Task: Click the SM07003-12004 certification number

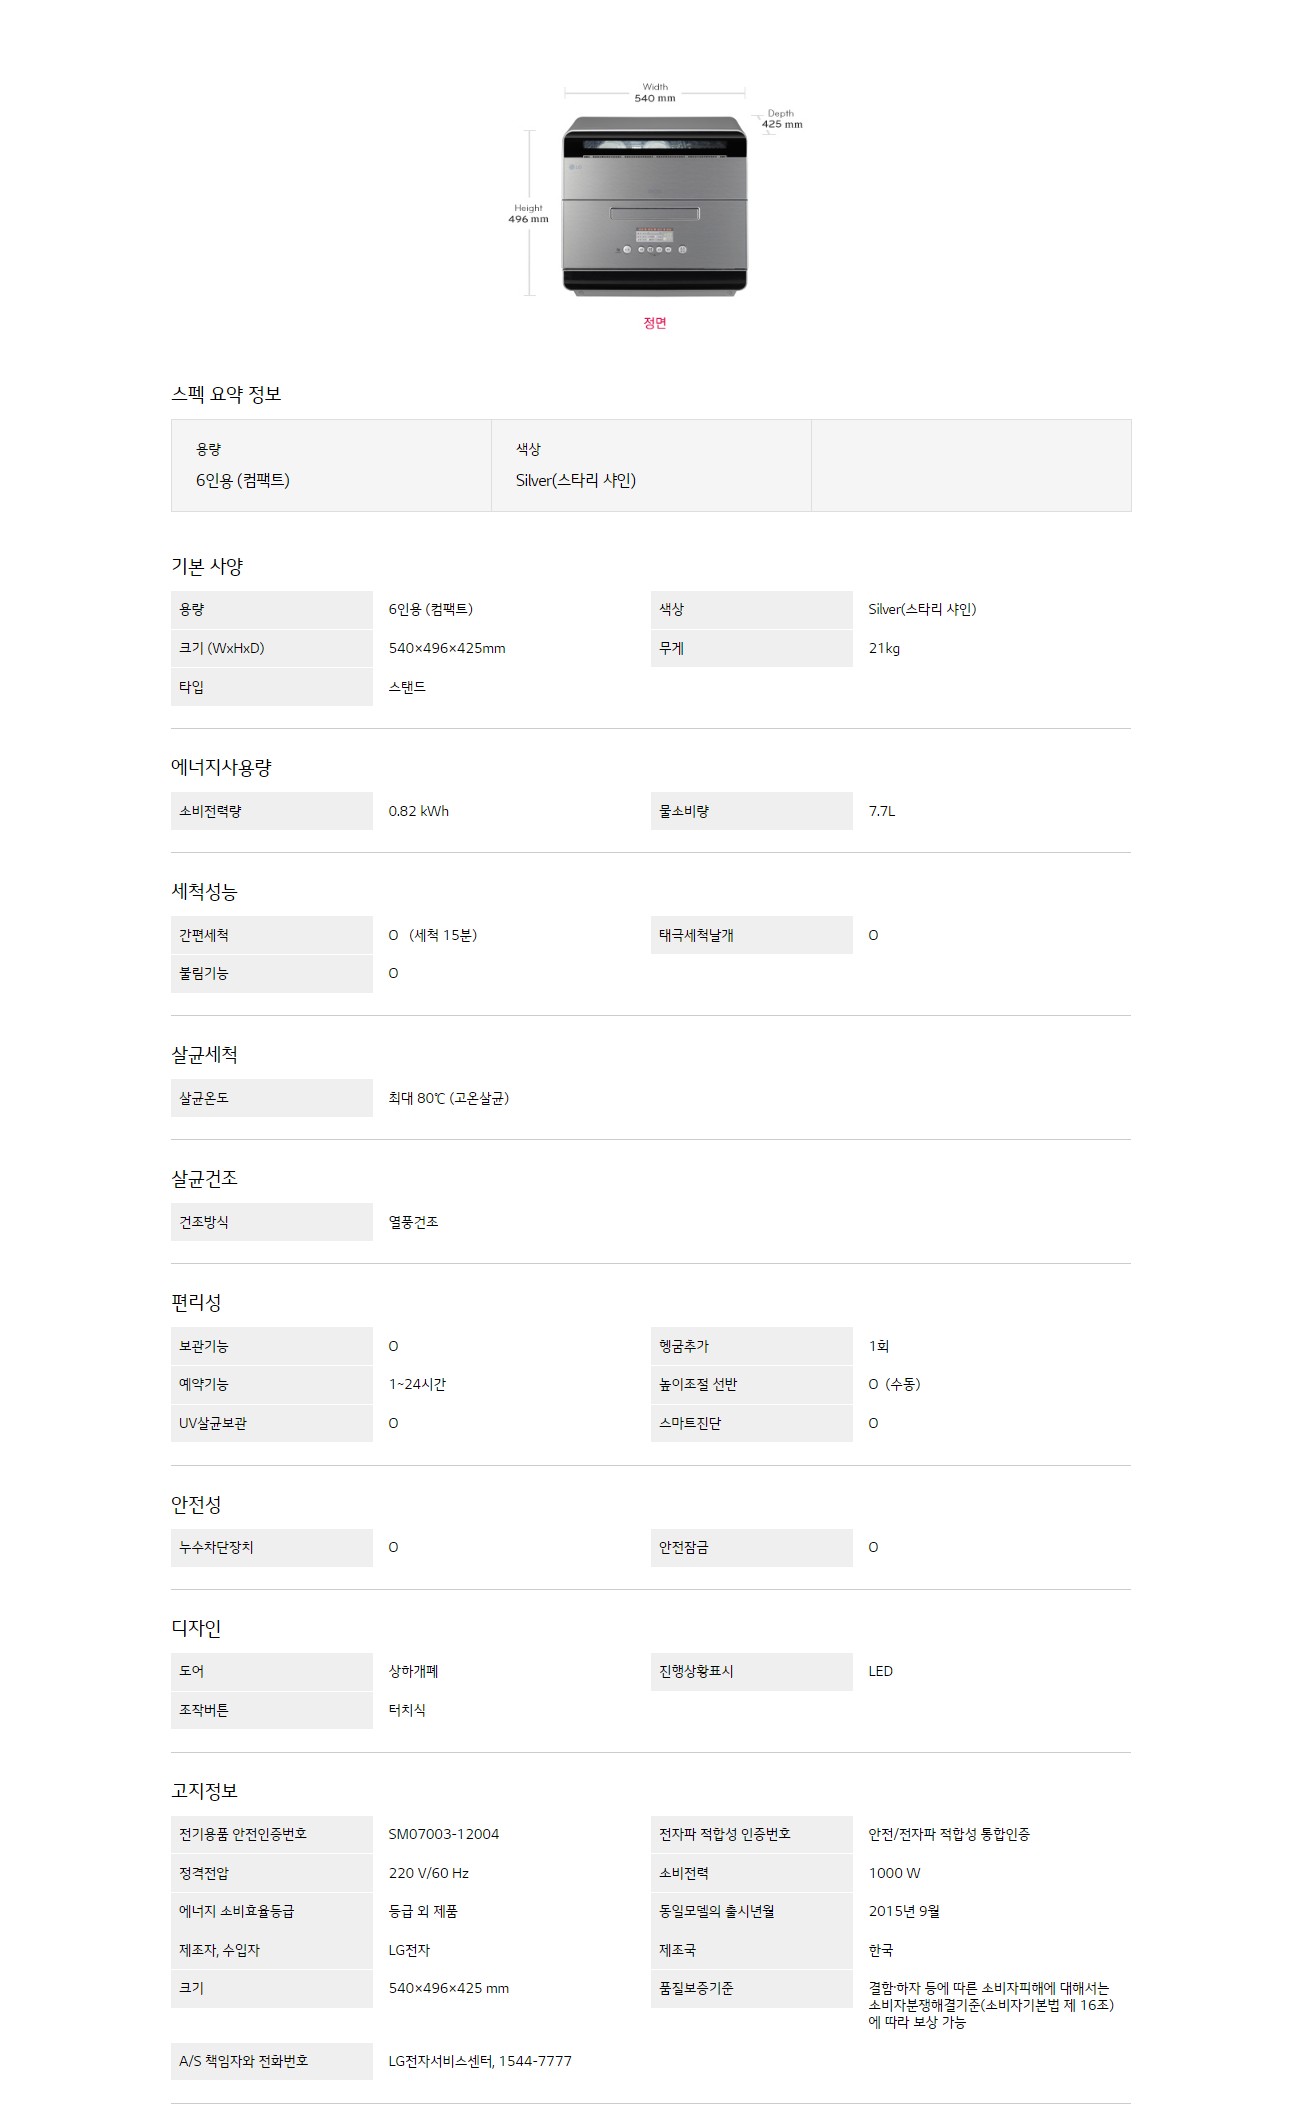Action: coord(444,1834)
